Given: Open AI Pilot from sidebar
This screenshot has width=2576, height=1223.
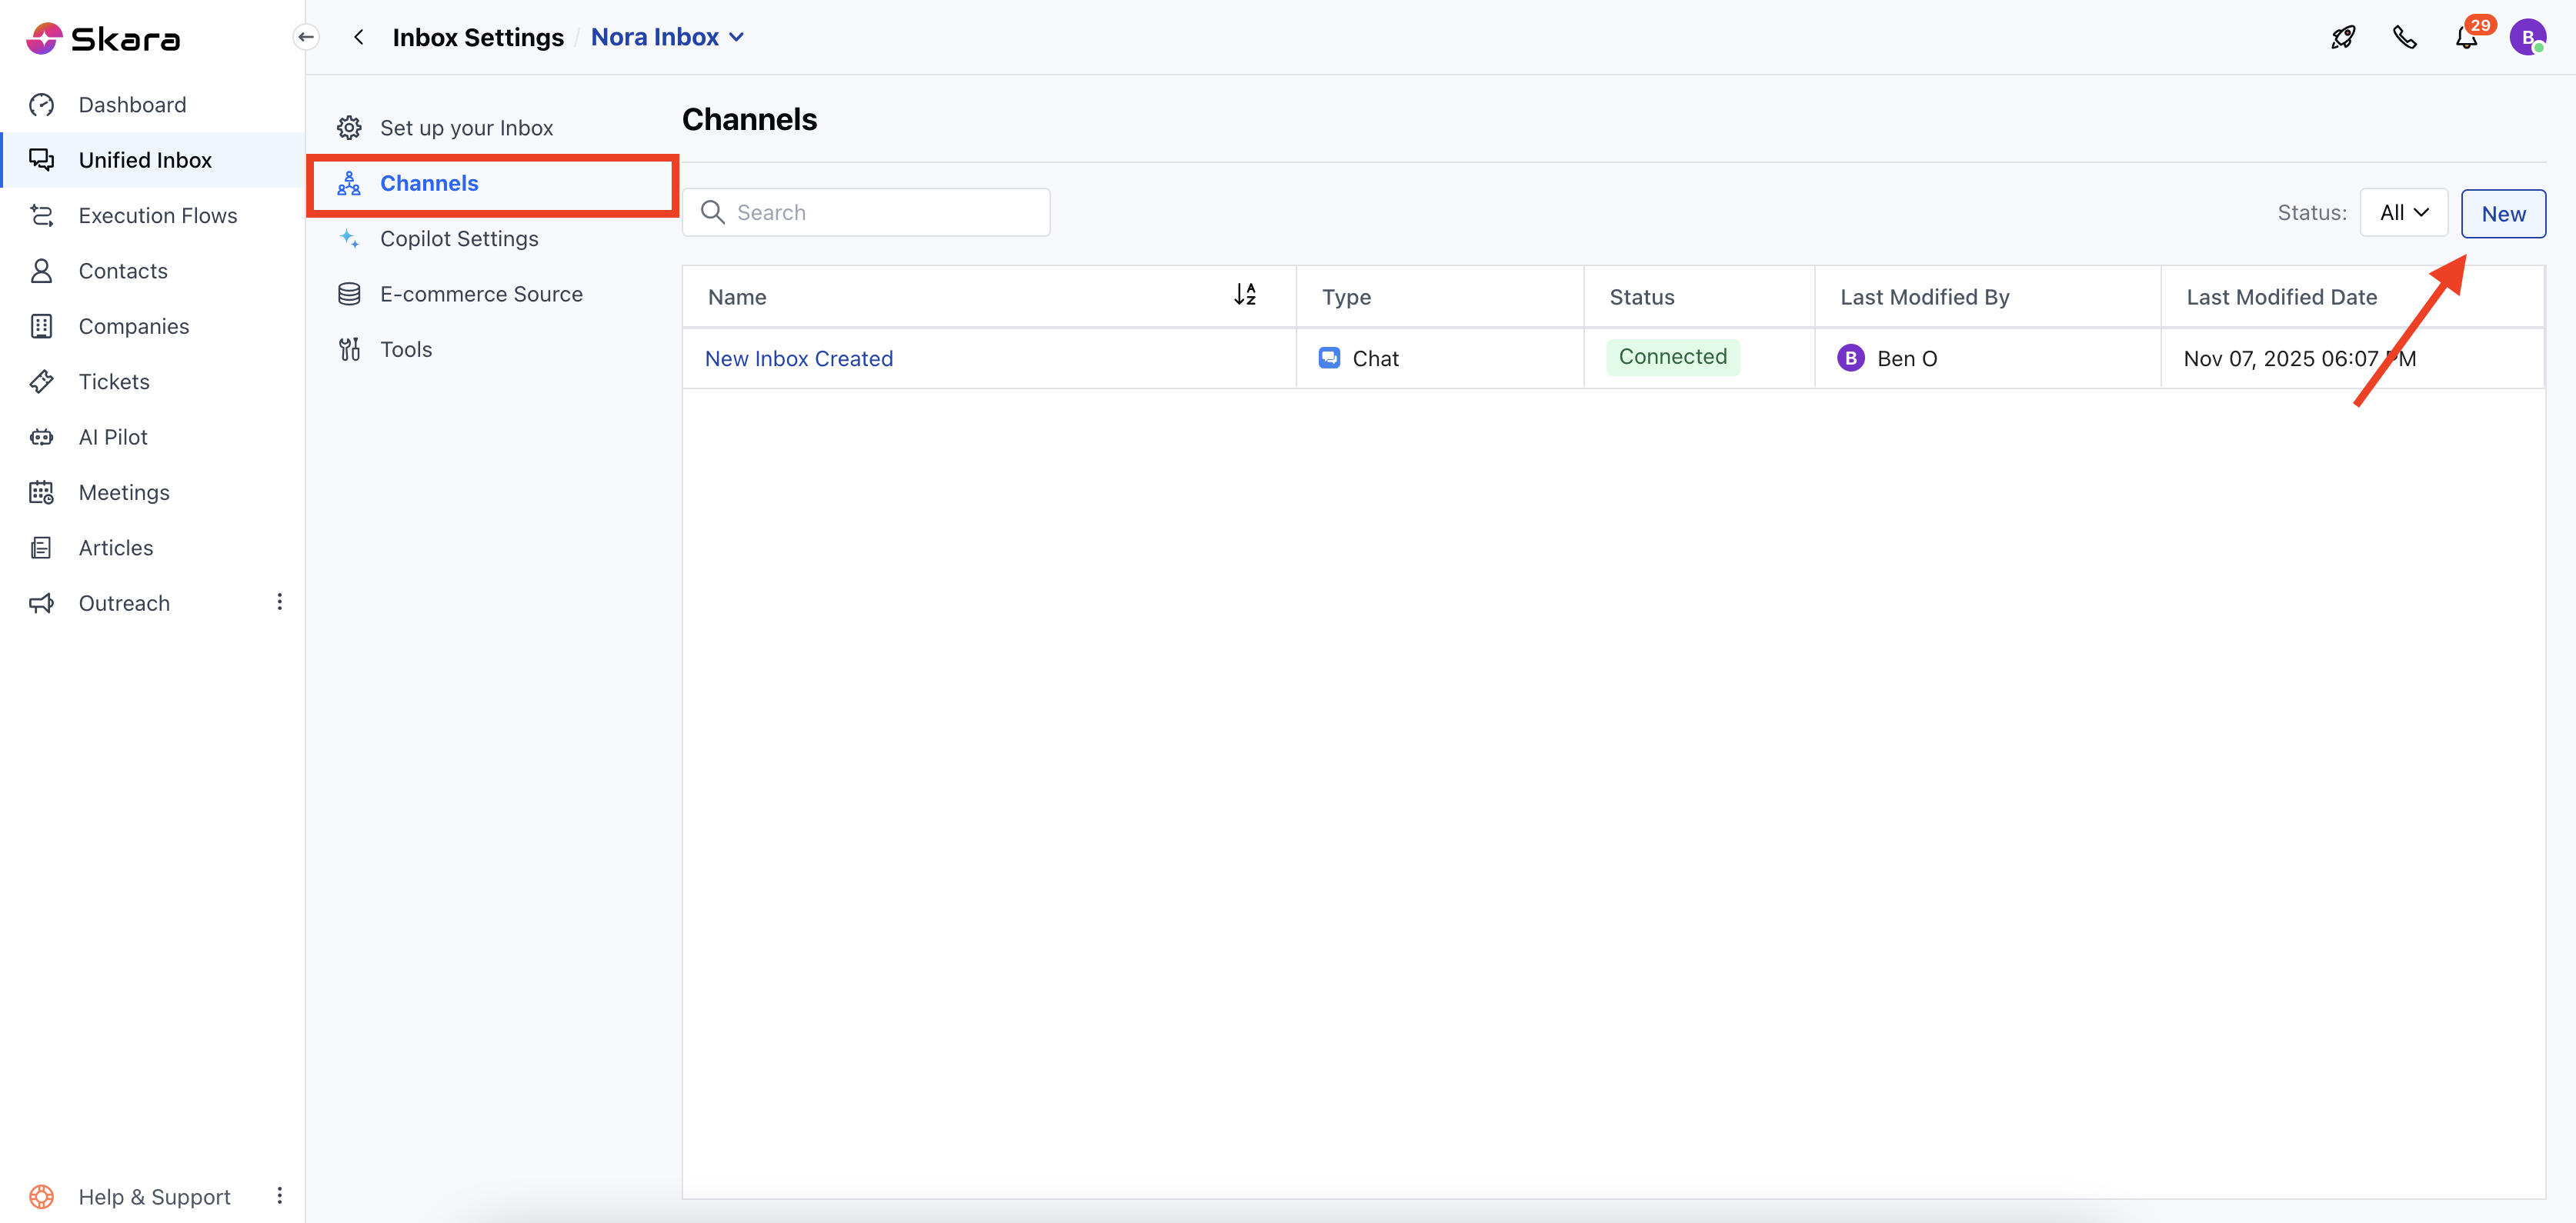Looking at the screenshot, I should pos(113,437).
